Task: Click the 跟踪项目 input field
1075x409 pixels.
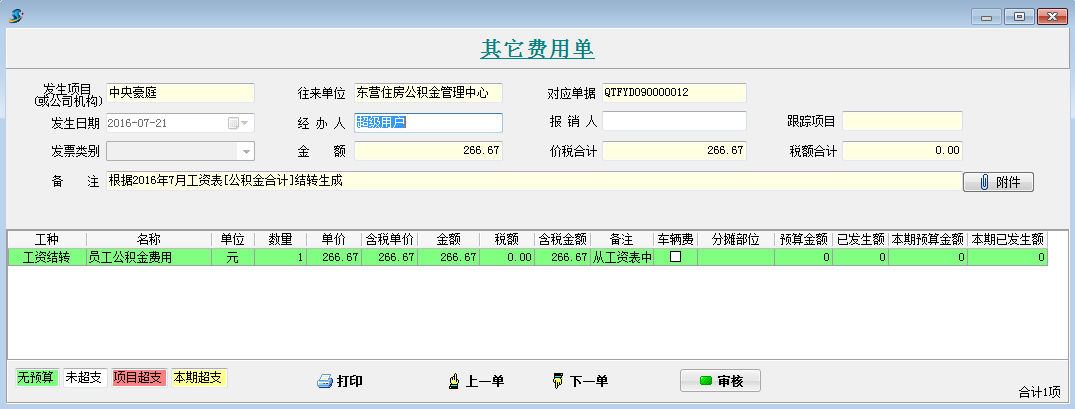Action: tap(902, 121)
